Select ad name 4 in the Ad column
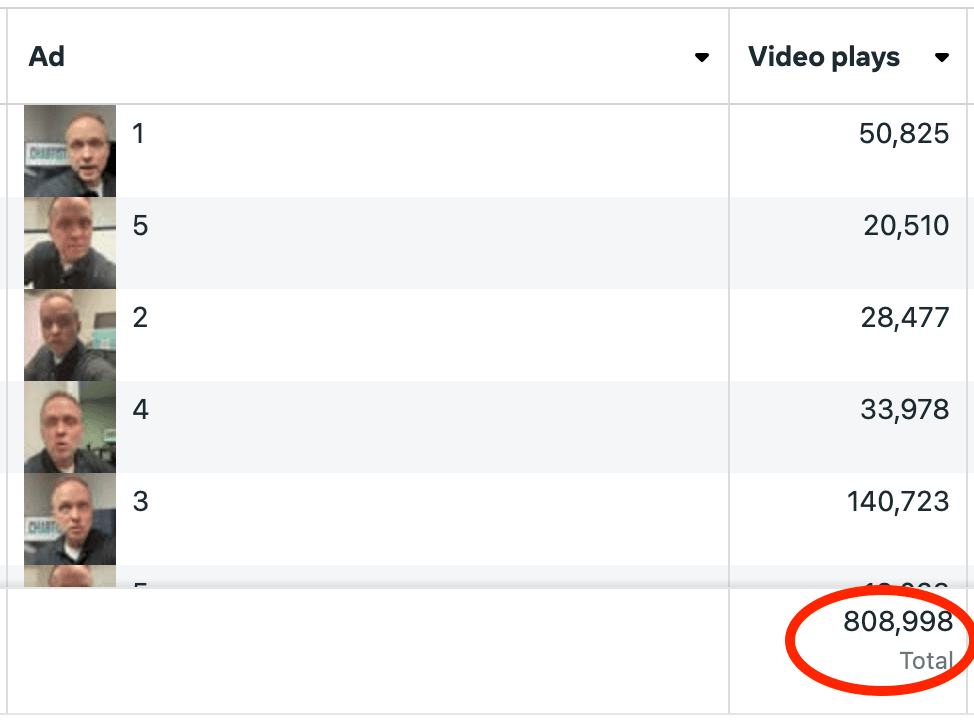This screenshot has width=974, height=720. (140, 409)
